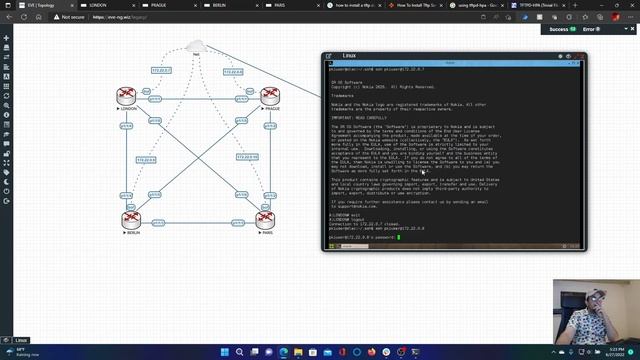The height and width of the screenshot is (360, 640).
Task: Open the browser profile avatar icon
Action: click(x=616, y=17)
